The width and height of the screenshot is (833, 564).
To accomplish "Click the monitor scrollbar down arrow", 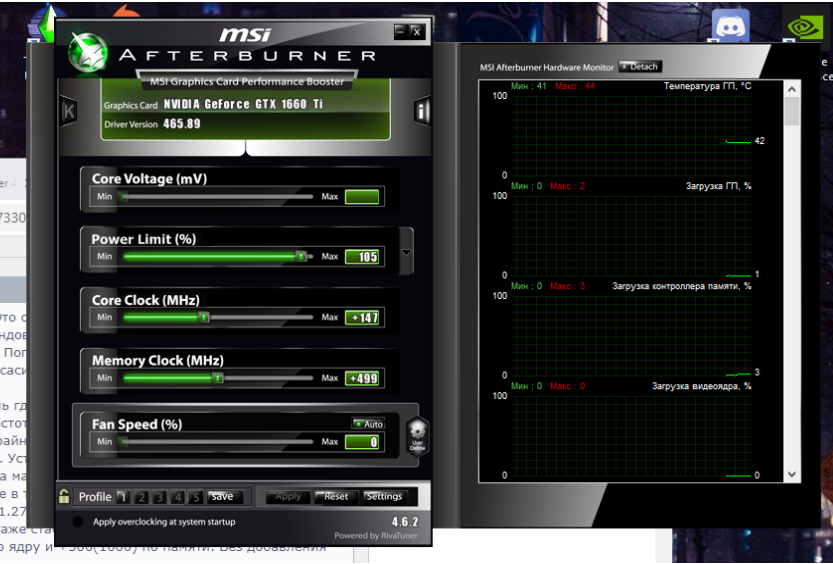I will pos(792,474).
